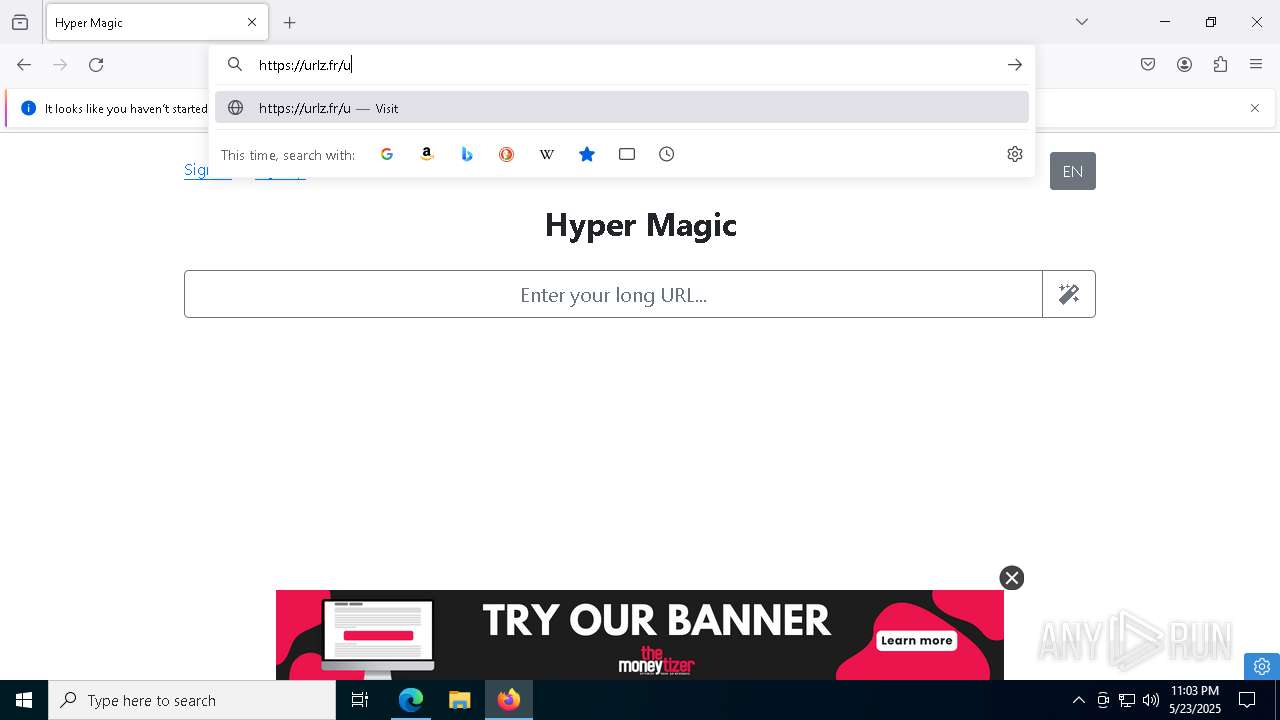Click the Hyper Magic heading
Image resolution: width=1280 pixels, height=720 pixels.
point(641,225)
